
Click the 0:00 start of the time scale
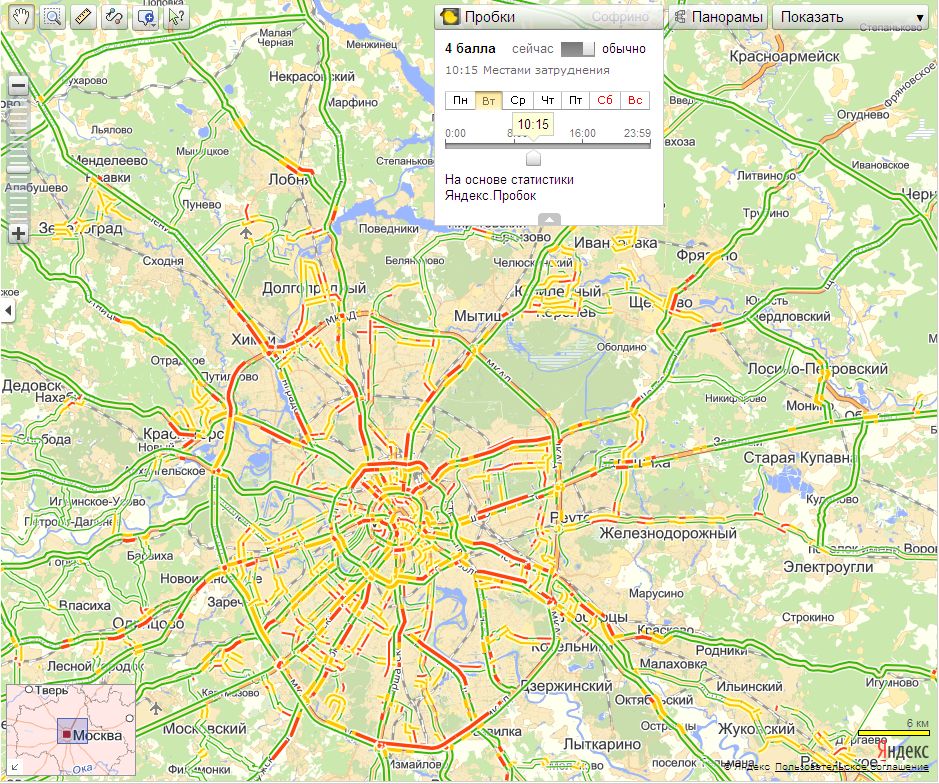coord(455,133)
